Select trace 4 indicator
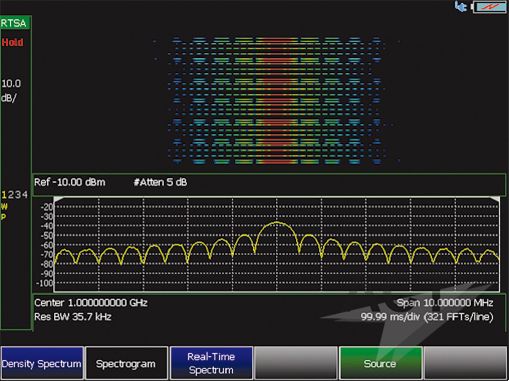 click(x=25, y=195)
